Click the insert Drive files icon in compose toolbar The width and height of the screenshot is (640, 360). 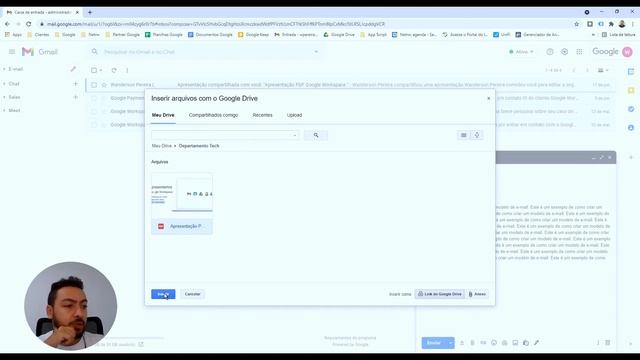point(504,343)
